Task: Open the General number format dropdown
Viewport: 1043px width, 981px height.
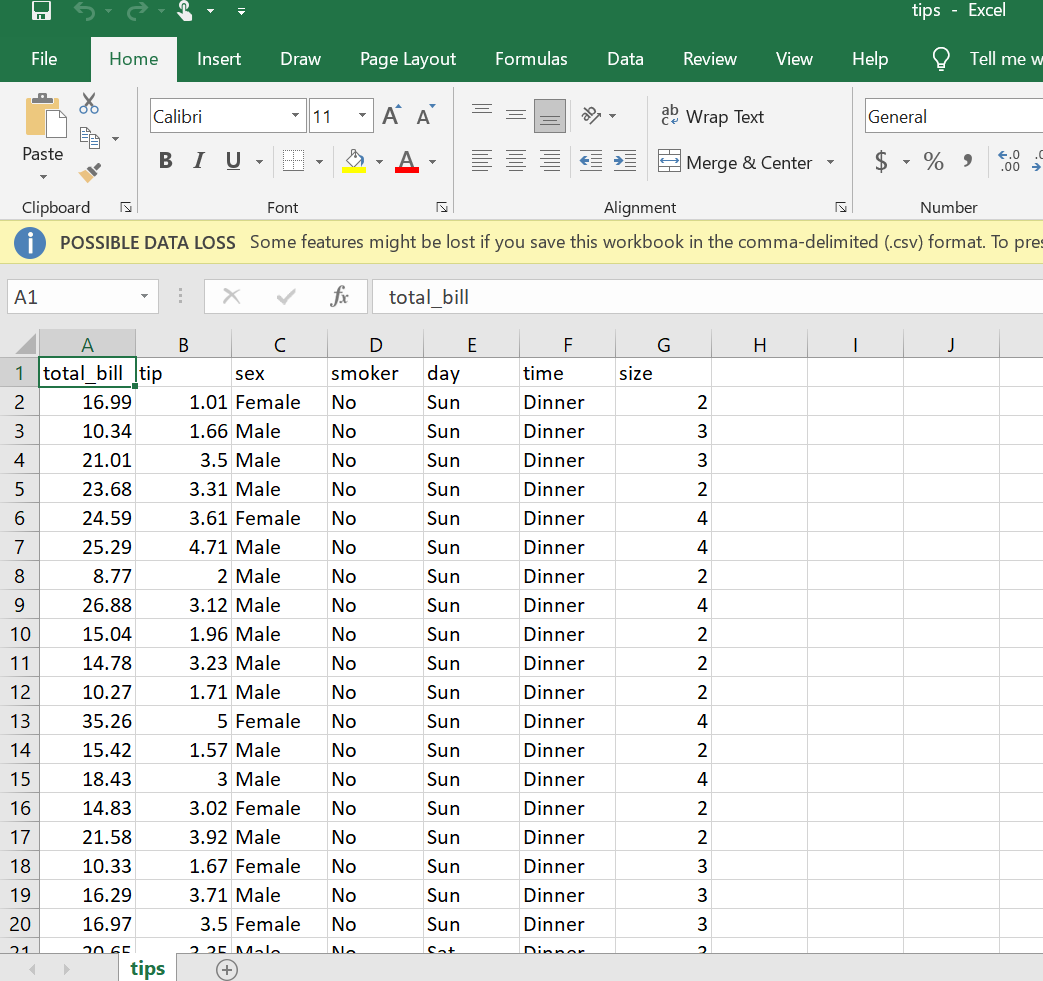Action: click(x=950, y=116)
